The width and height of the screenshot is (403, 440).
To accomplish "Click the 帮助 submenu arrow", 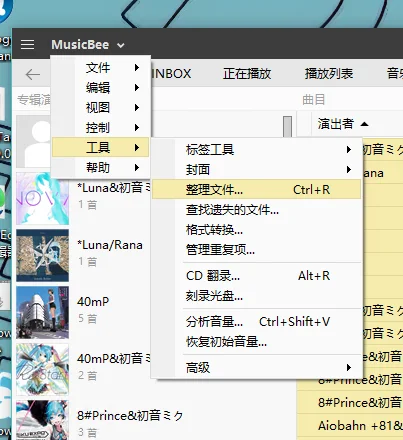I will pos(137,167).
